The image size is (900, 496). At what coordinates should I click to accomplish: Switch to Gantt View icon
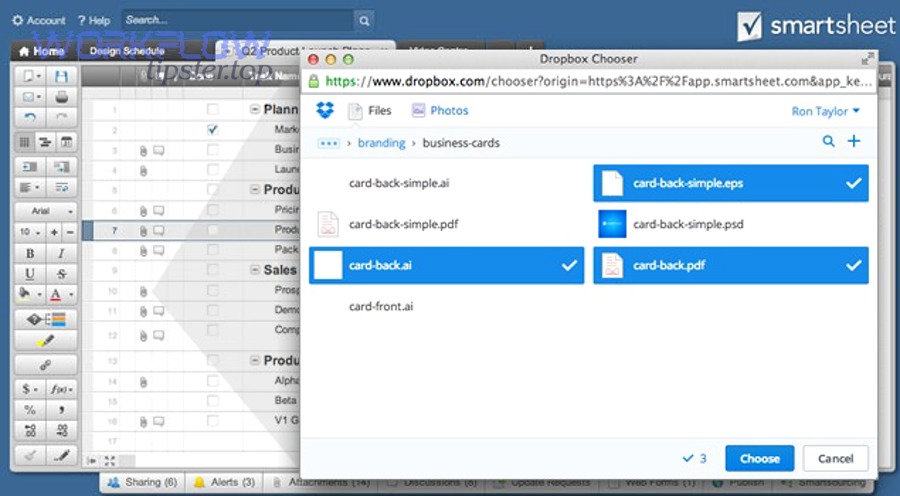click(x=45, y=142)
